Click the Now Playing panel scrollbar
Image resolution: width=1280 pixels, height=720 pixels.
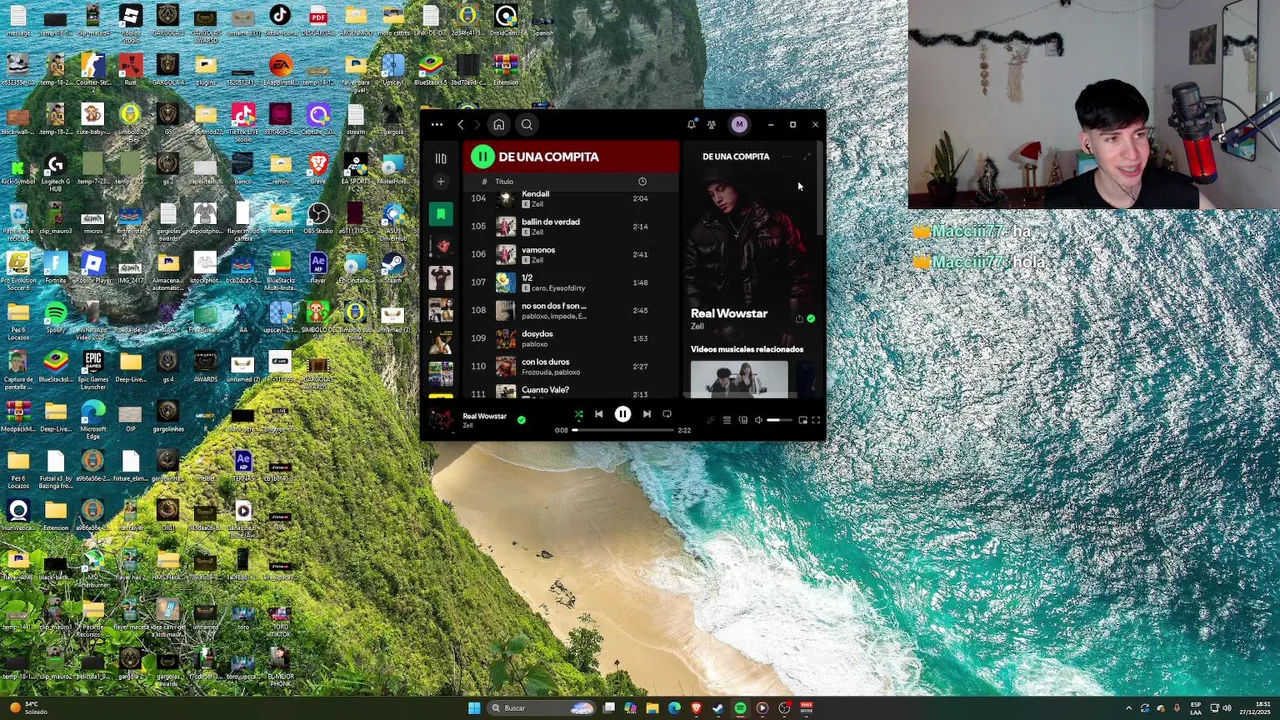pos(821,190)
